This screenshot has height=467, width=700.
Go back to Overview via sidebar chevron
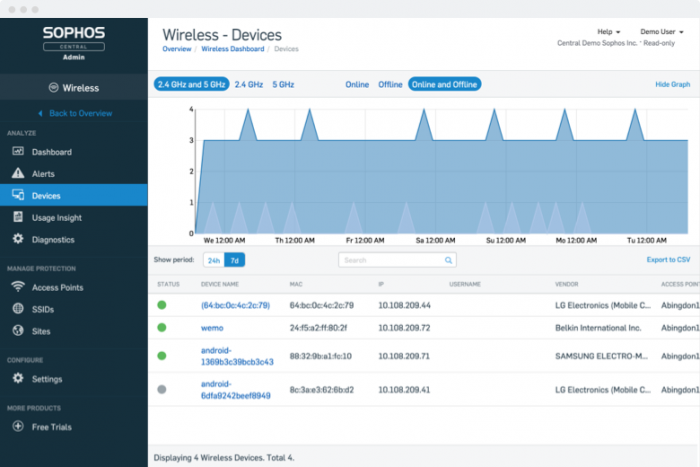[x=41, y=114]
